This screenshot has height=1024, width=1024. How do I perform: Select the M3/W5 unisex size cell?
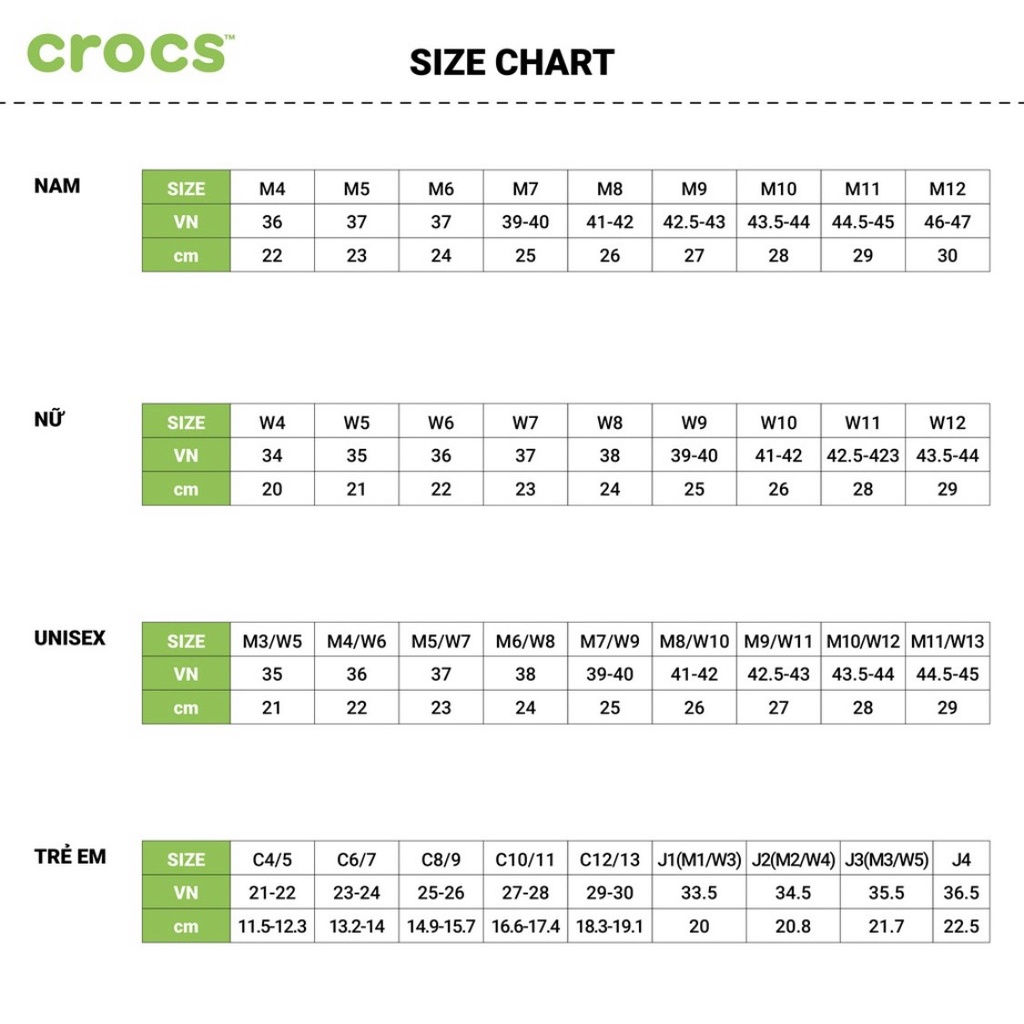point(272,641)
